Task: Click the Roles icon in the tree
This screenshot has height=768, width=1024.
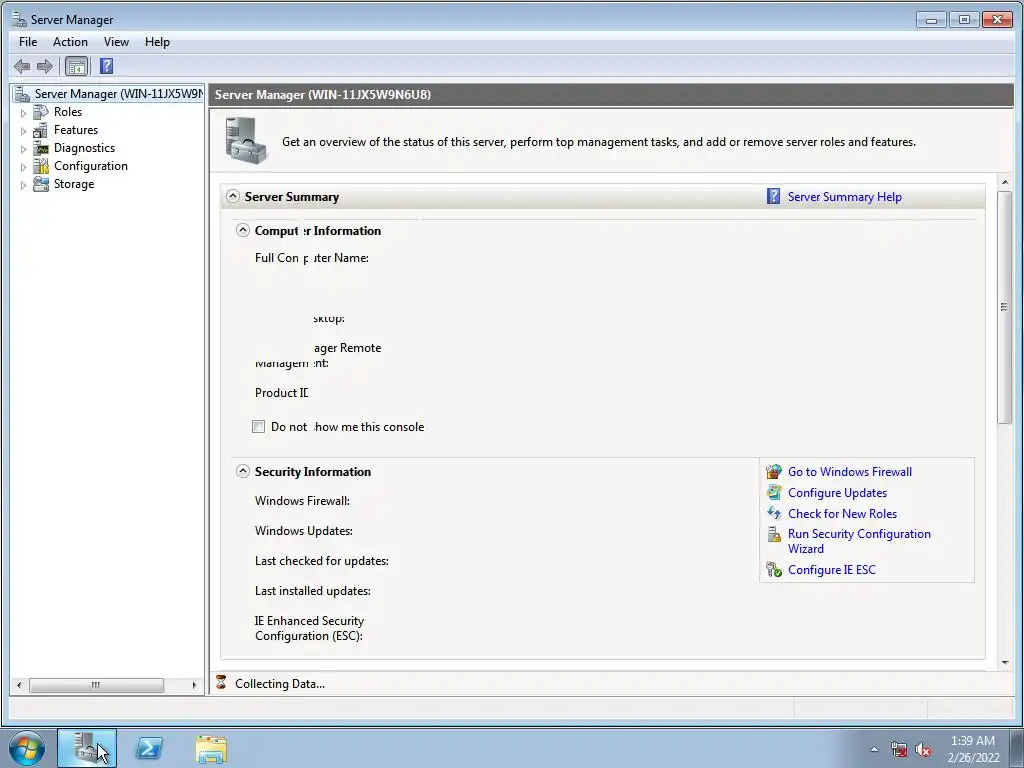Action: click(x=40, y=112)
